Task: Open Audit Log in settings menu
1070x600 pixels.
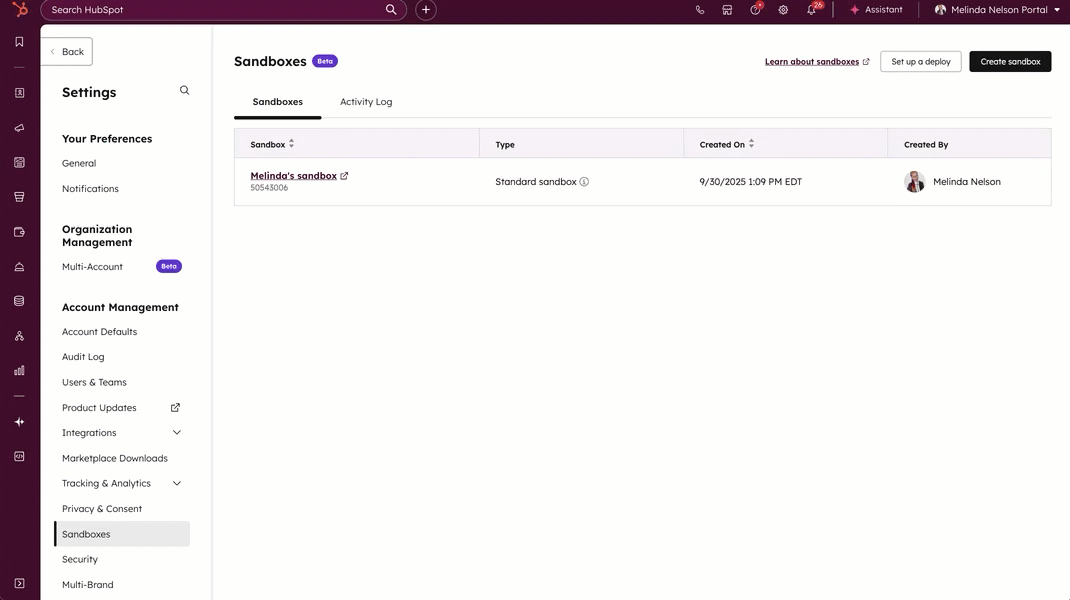Action: pyautogui.click(x=83, y=357)
